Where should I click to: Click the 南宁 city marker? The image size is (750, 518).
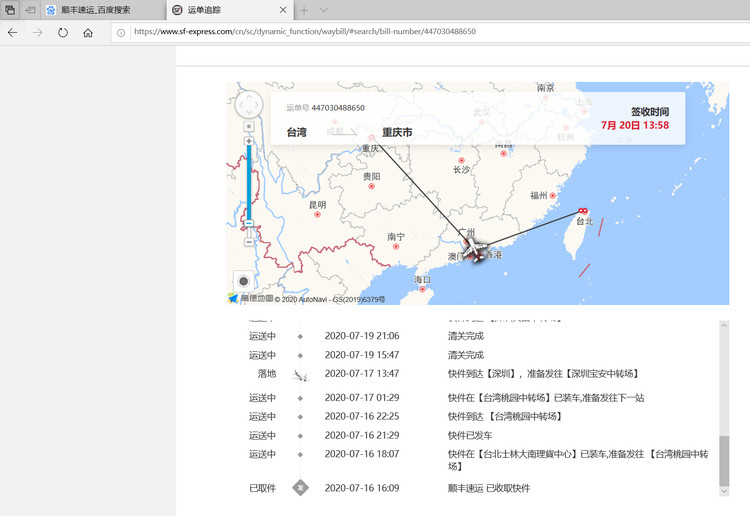pos(396,247)
